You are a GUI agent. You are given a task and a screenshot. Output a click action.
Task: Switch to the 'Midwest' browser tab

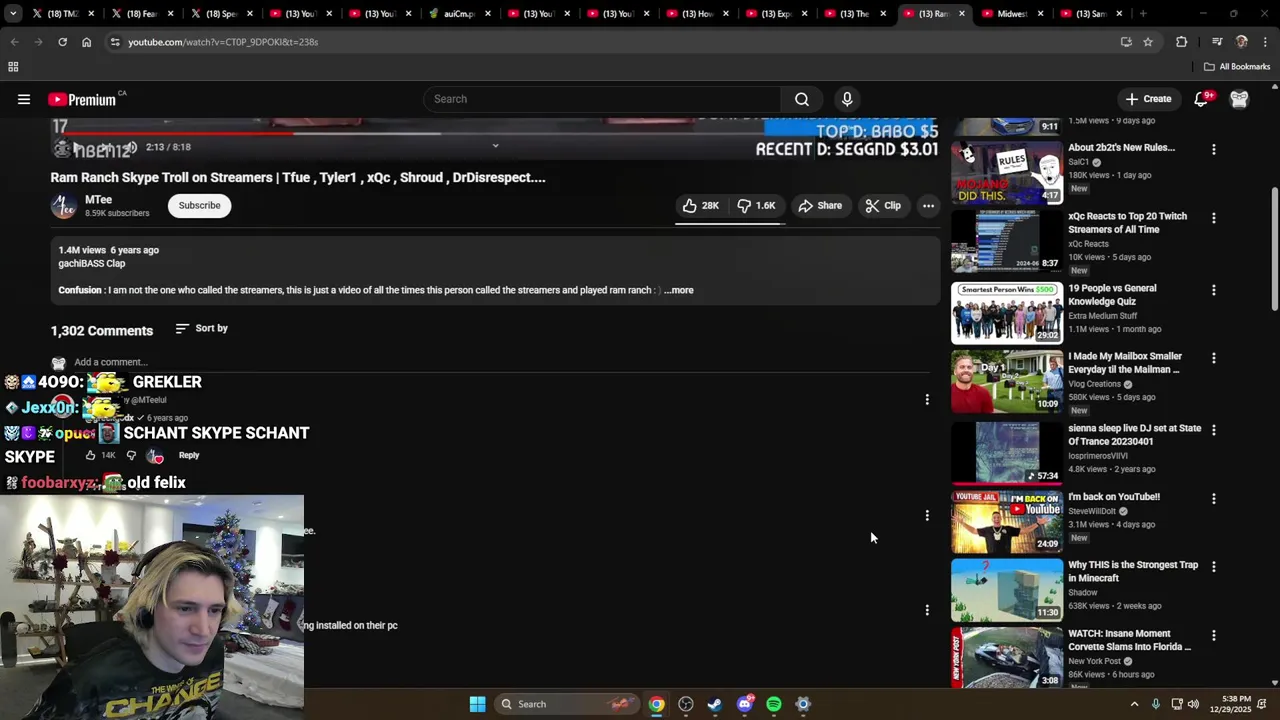(1013, 14)
